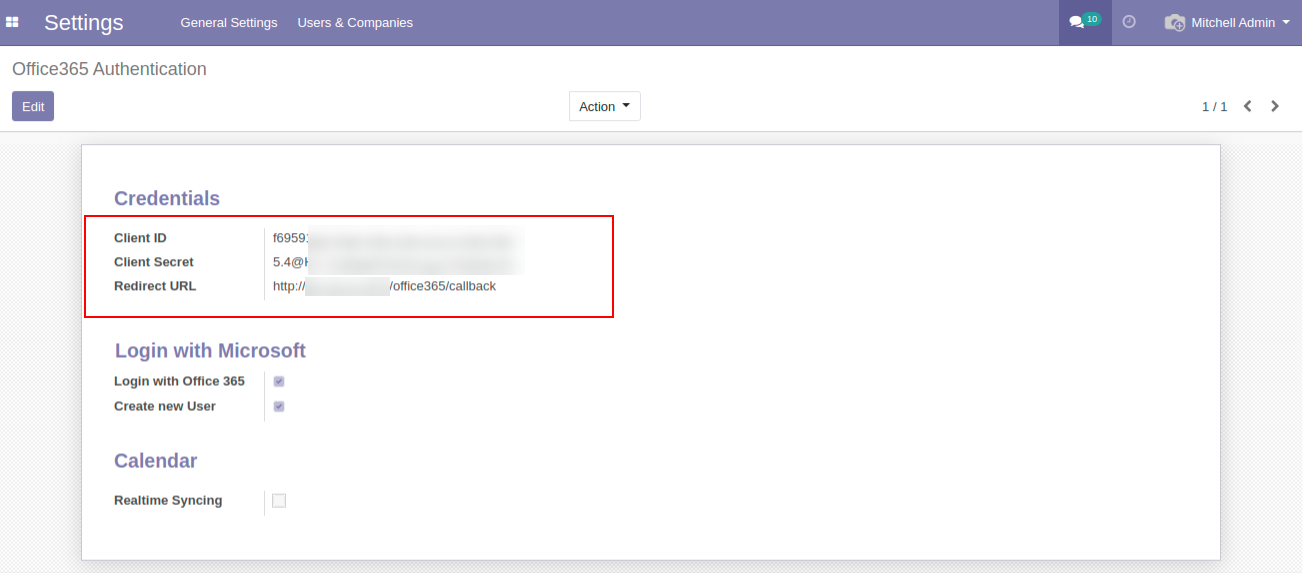Click the Settings app title

[84, 22]
